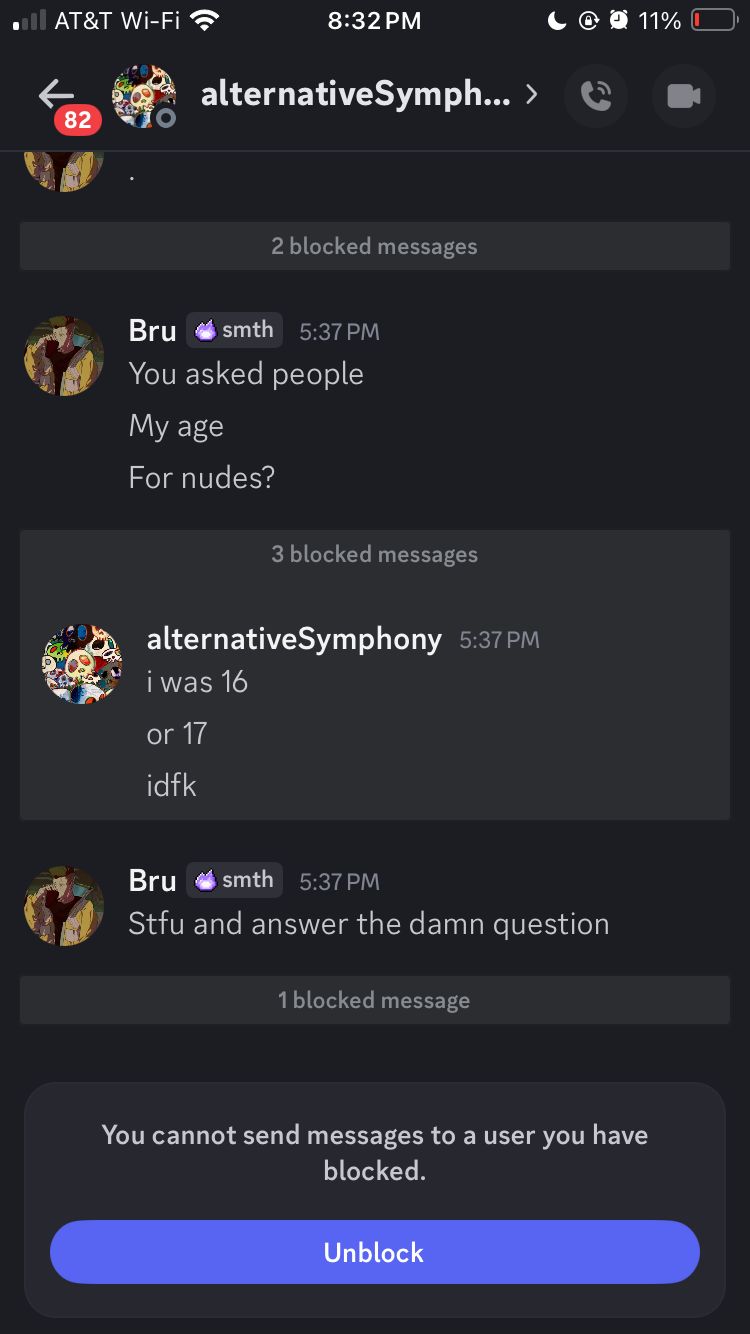Tap the Bru username on first message

click(x=152, y=331)
